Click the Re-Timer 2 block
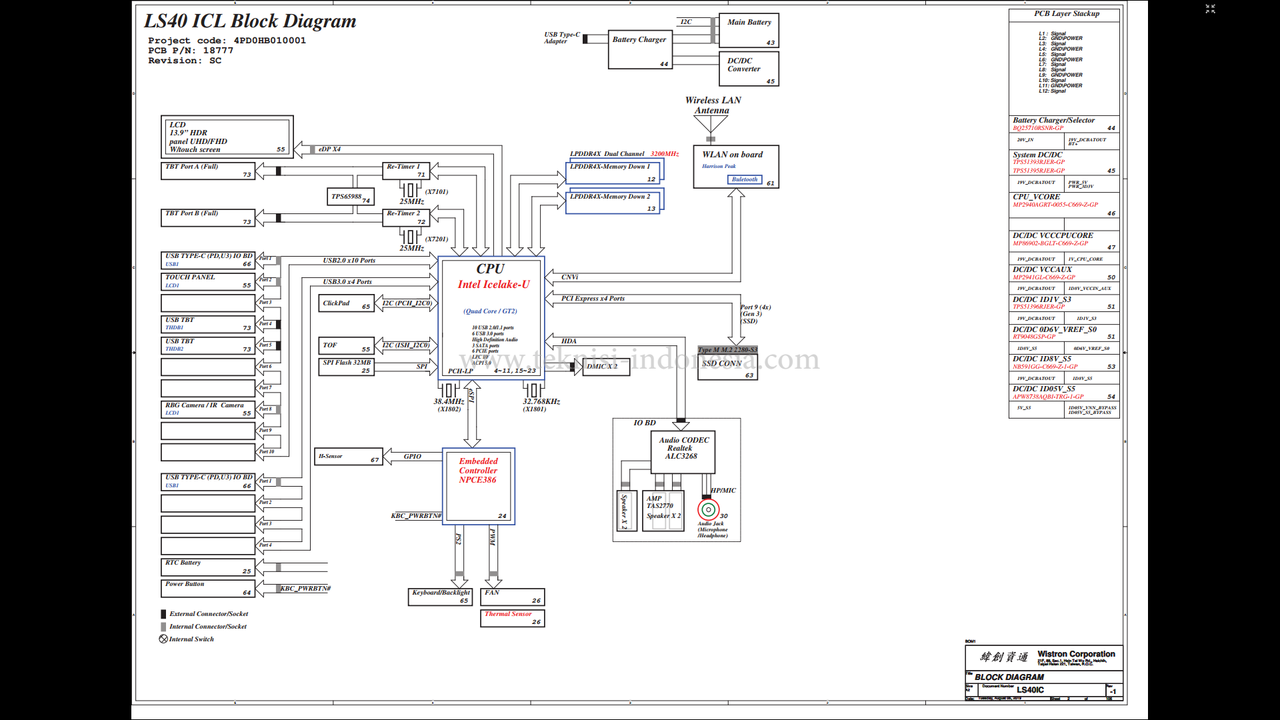 point(407,217)
